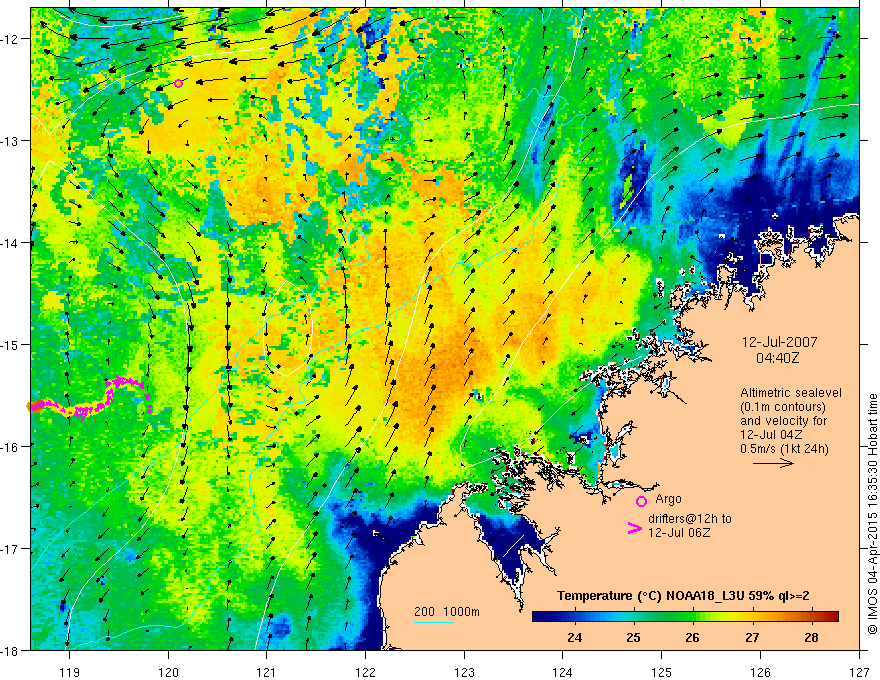Click the magenta drifter legend arrowhead
Viewport: 880px width, 680px height.
point(634,528)
